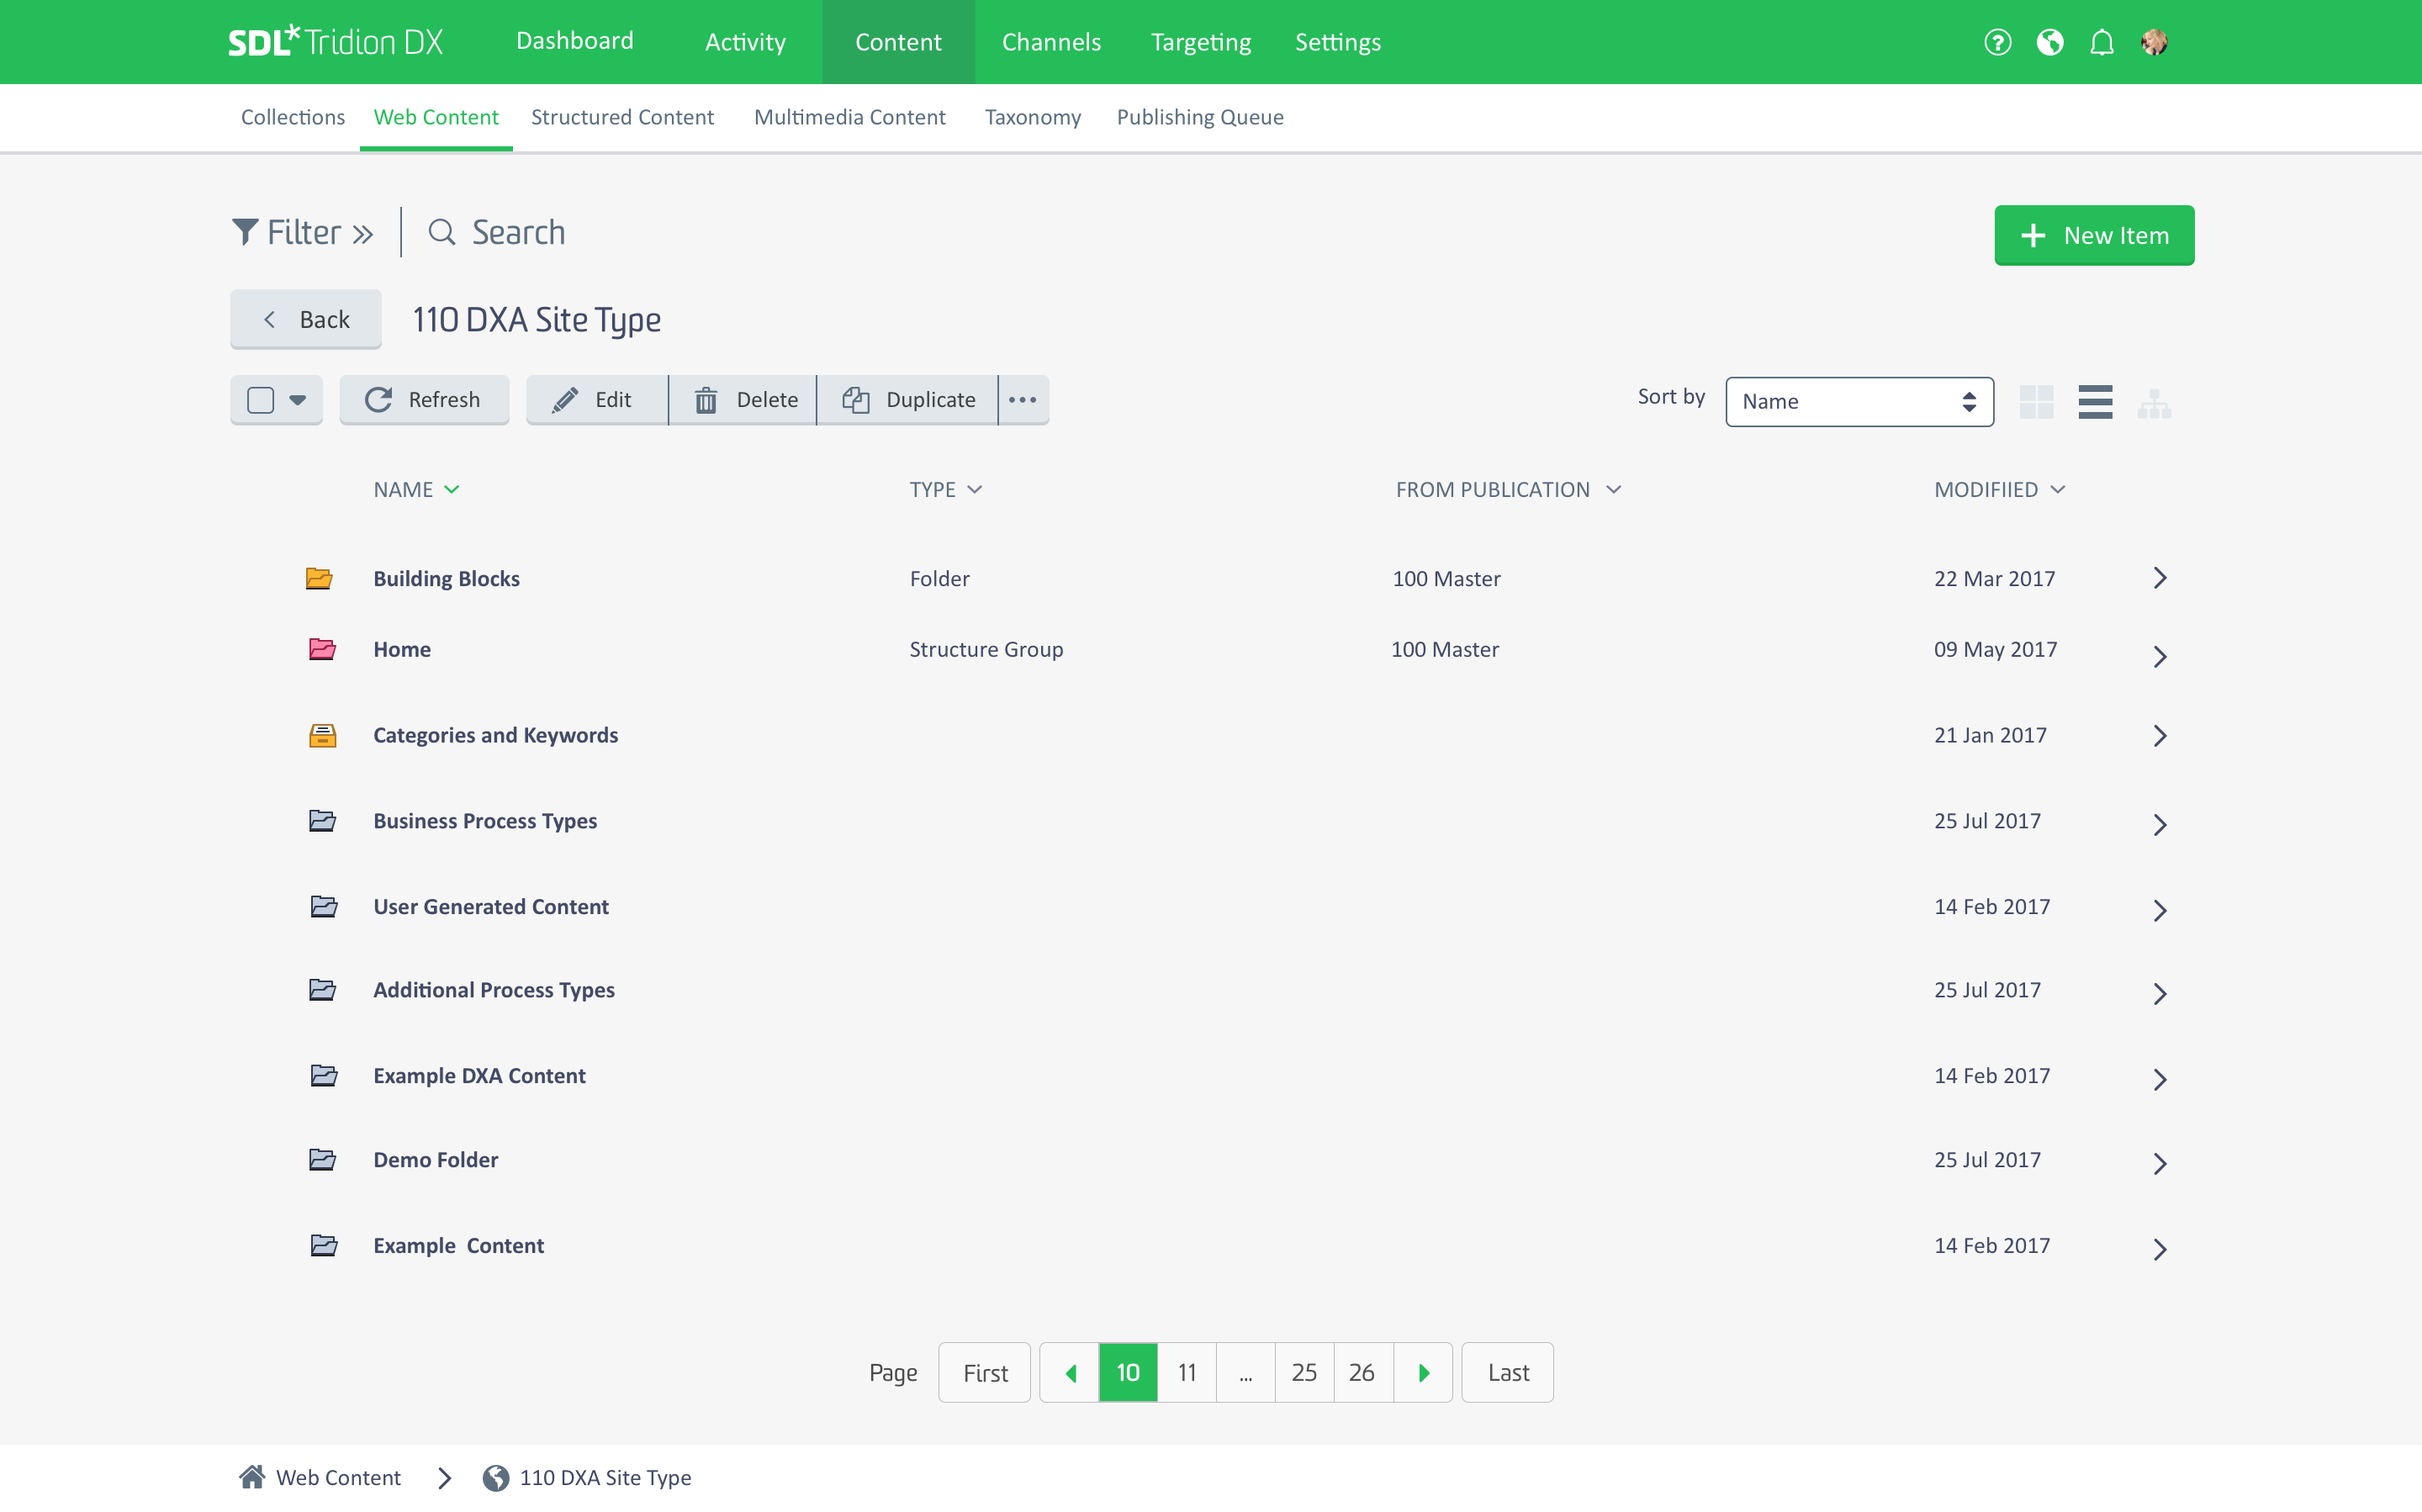Open the notifications bell
Viewport: 2422px width, 1512px height.
(2102, 42)
